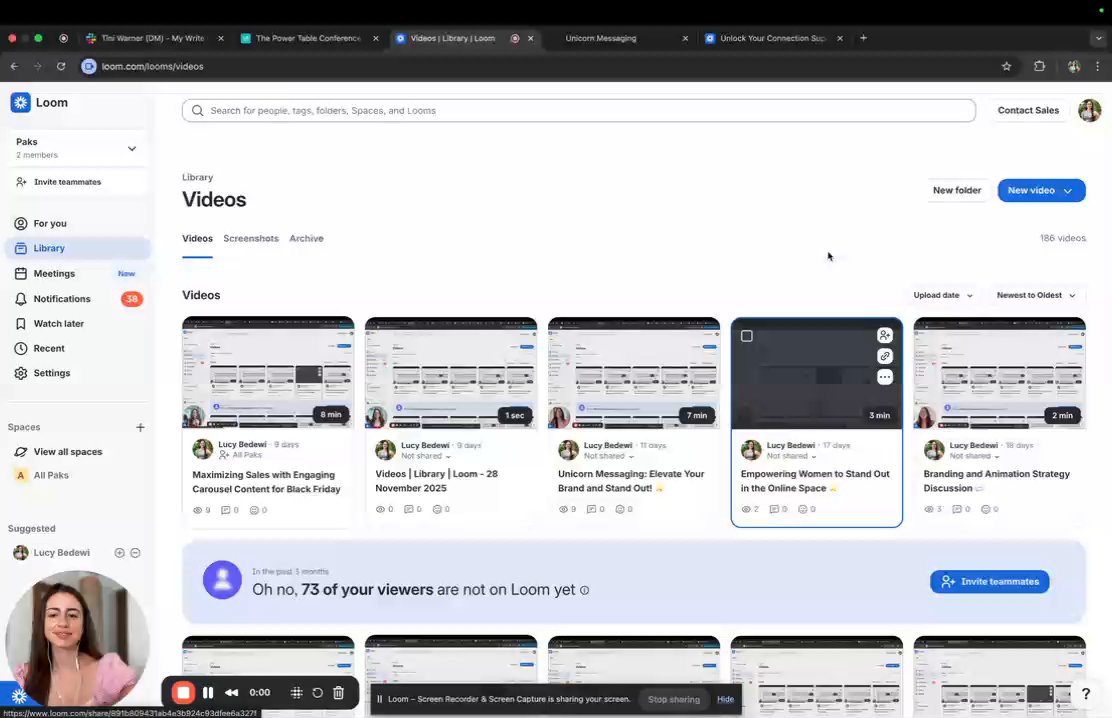The width and height of the screenshot is (1112, 718).
Task: Open the help question mark button
Action: pyautogui.click(x=1085, y=694)
